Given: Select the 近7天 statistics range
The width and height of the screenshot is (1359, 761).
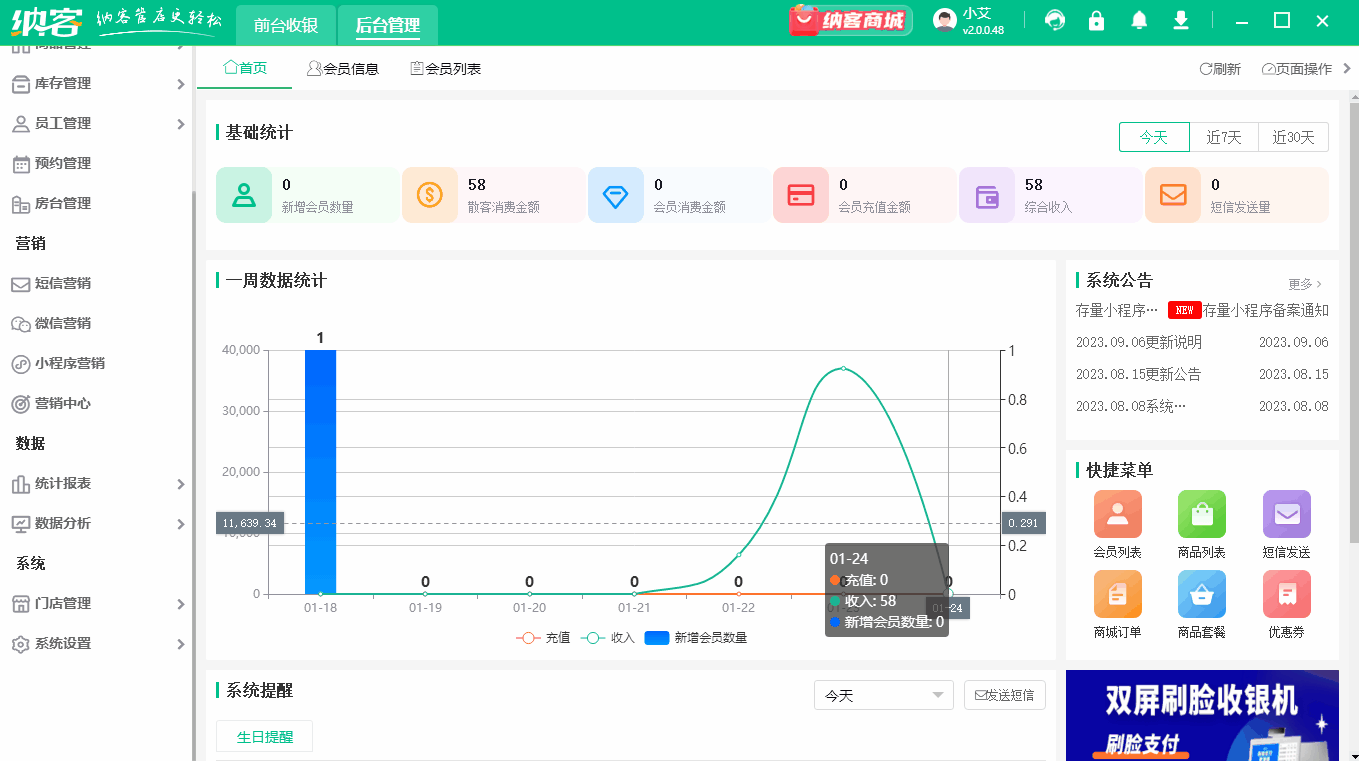Looking at the screenshot, I should point(1223,137).
